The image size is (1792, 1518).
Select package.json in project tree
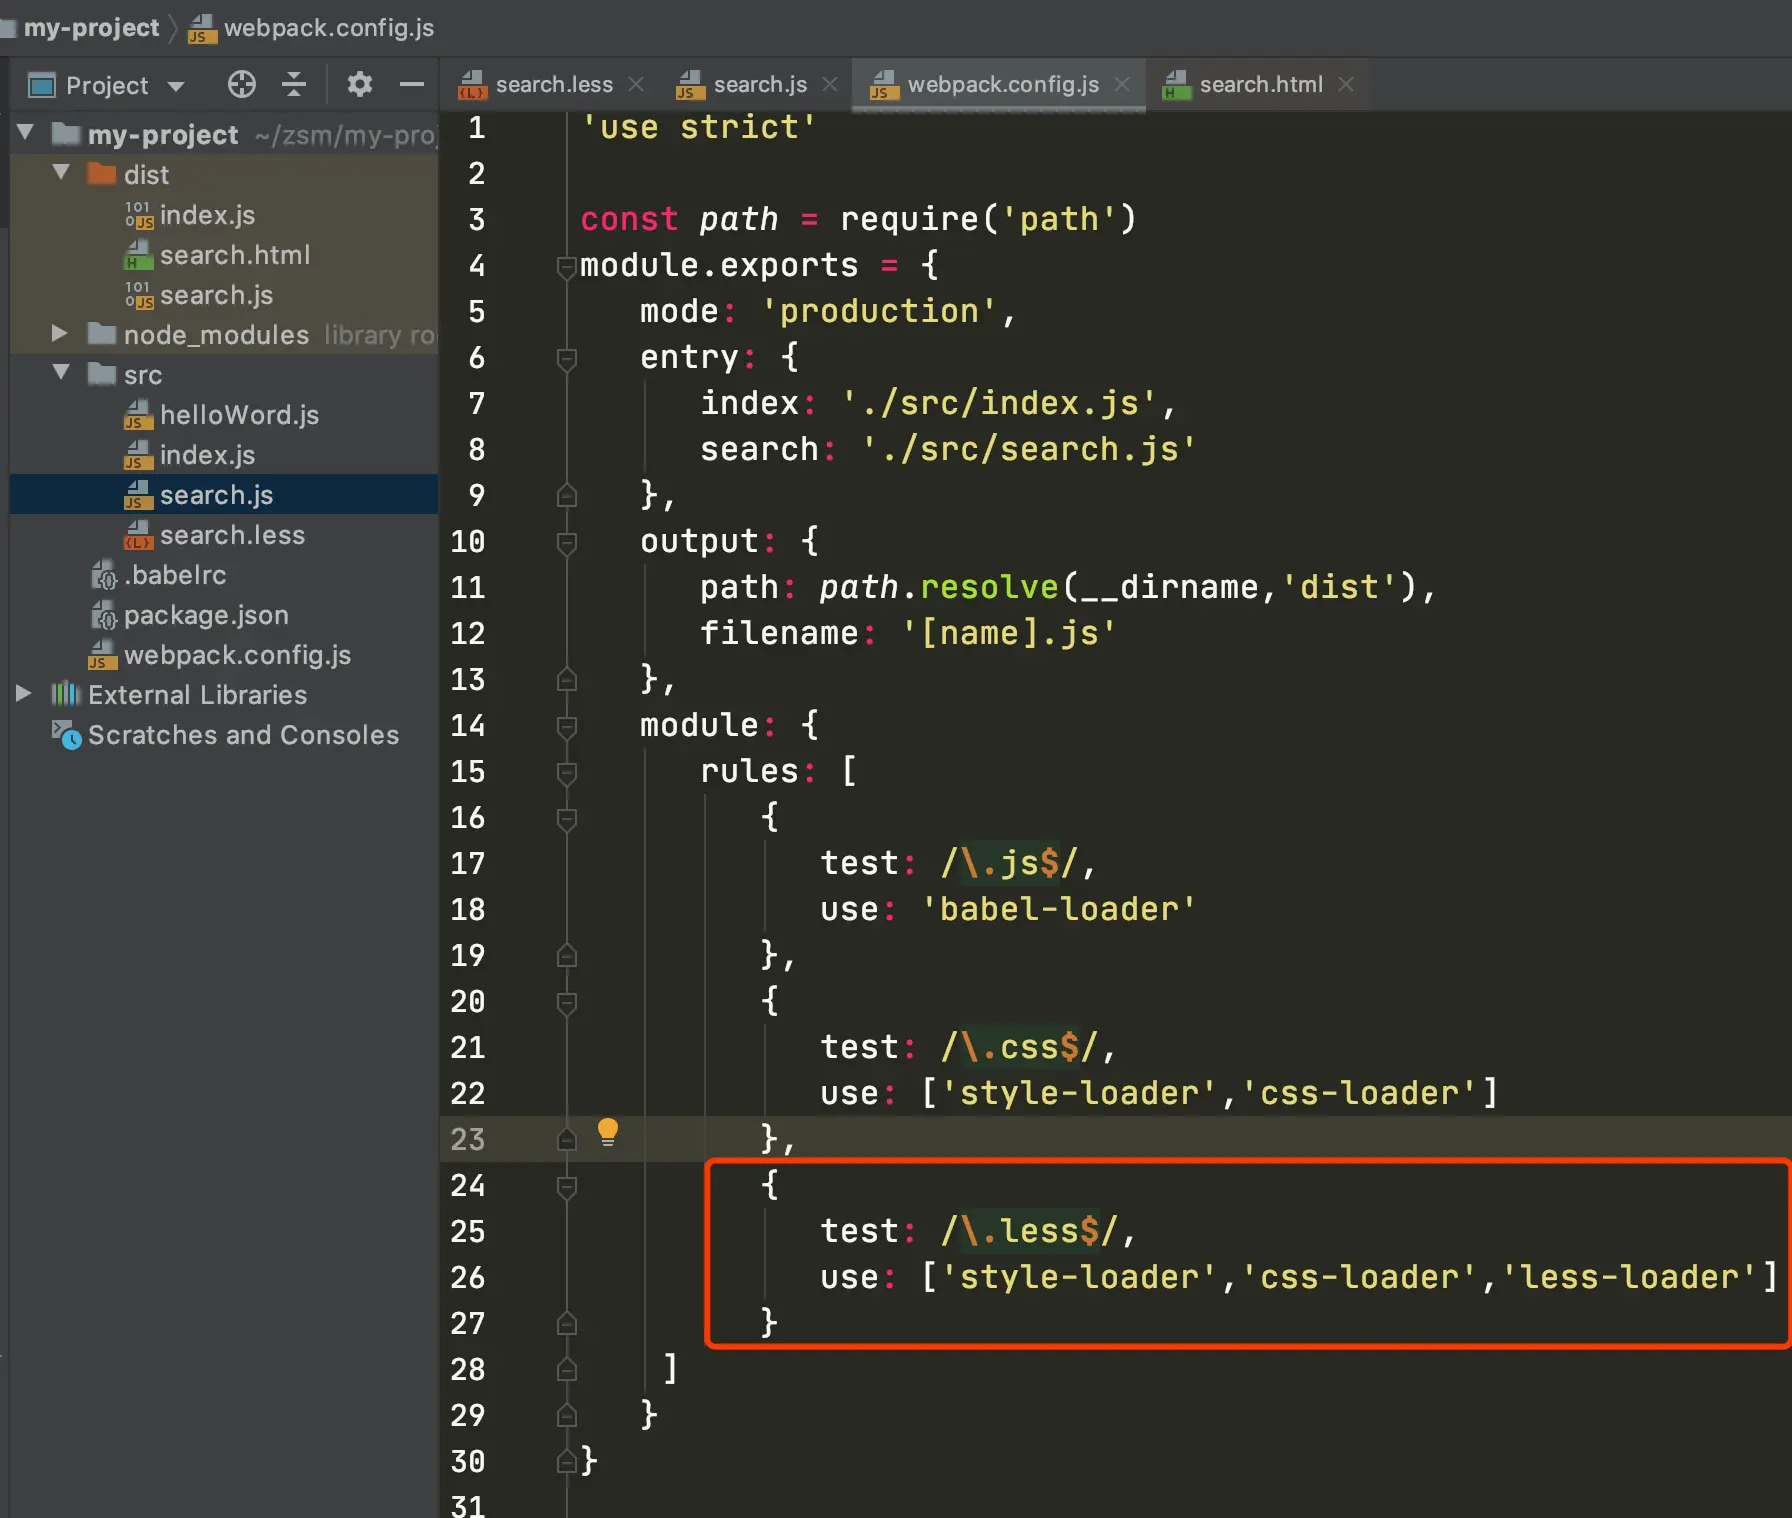pos(205,615)
